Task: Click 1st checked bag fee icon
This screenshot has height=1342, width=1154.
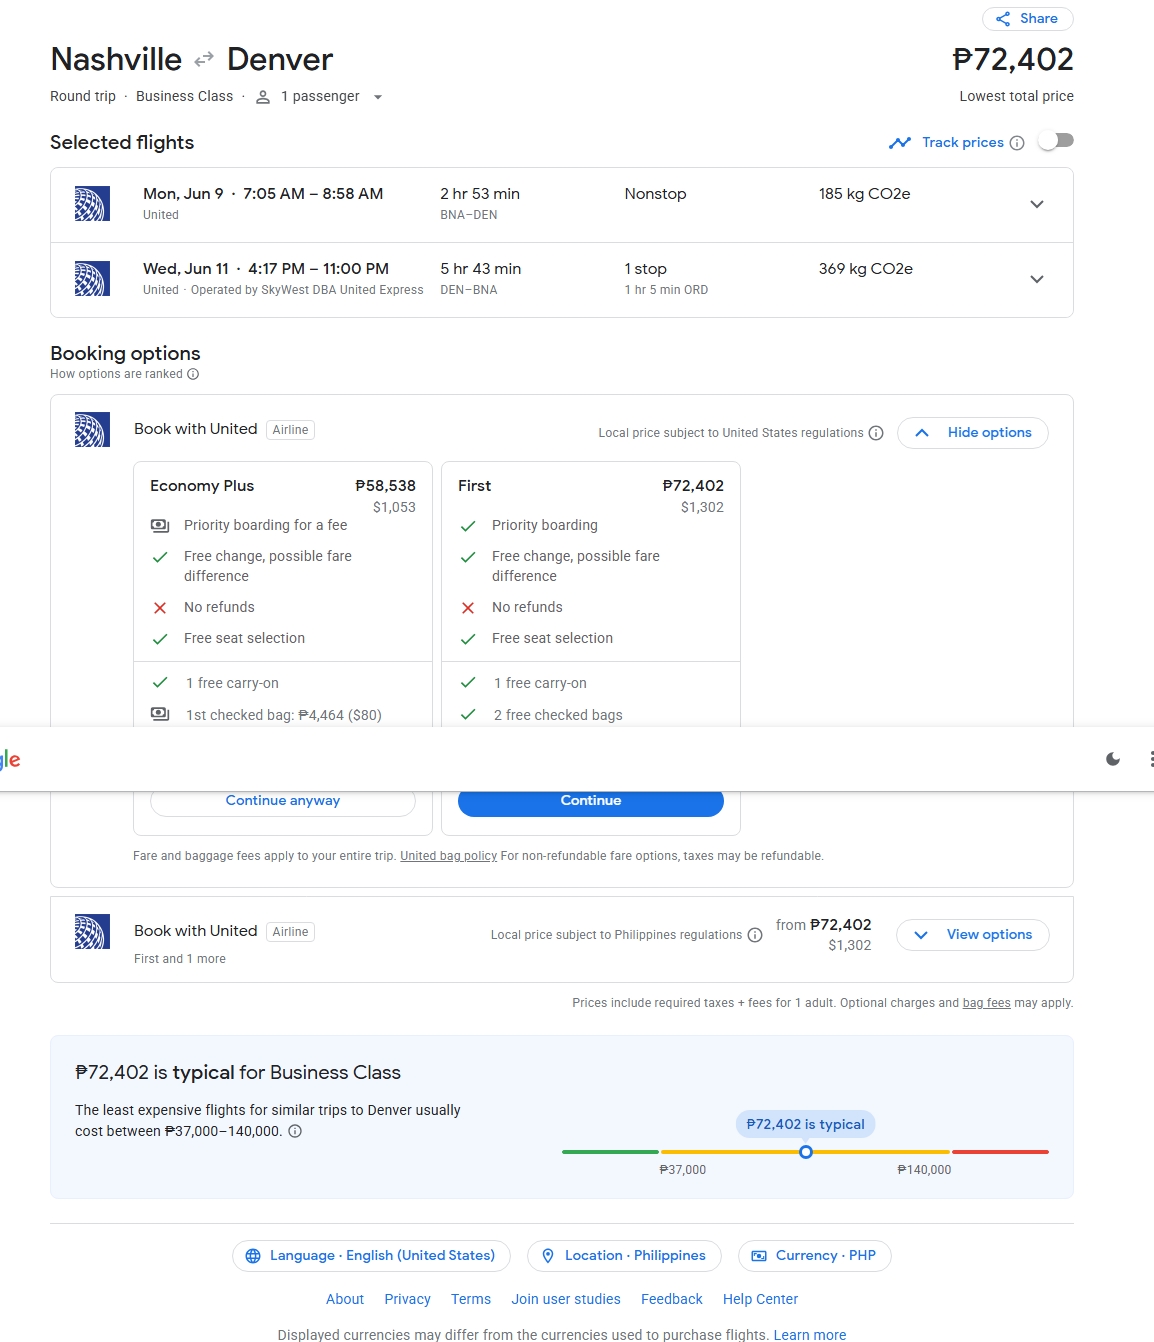Action: pyautogui.click(x=160, y=714)
